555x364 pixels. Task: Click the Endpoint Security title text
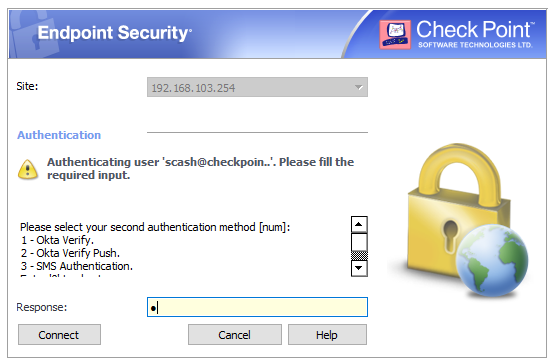coord(115,33)
